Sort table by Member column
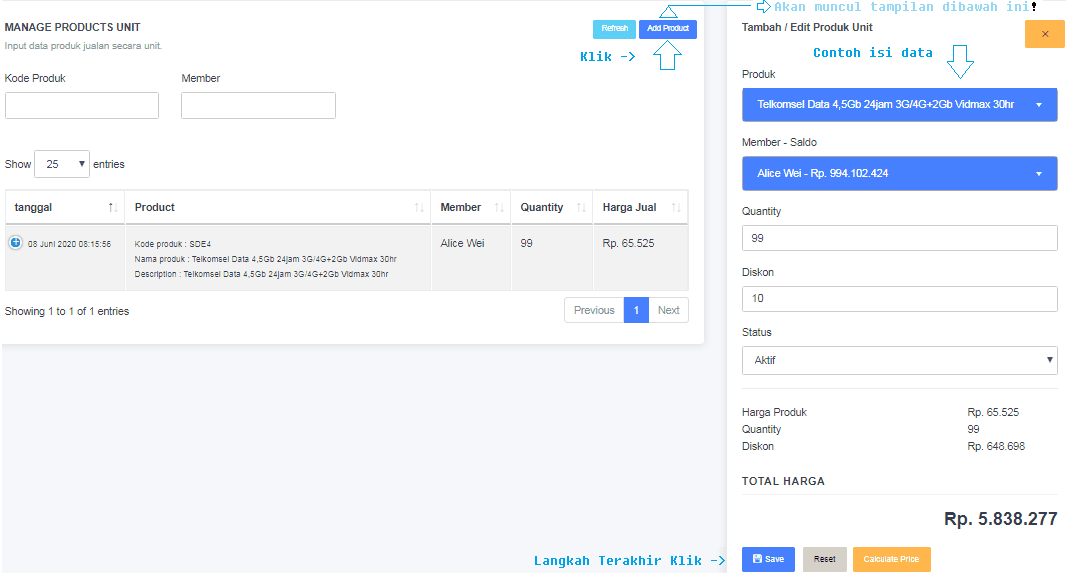Screen dimensions: 1066x574 click(470, 207)
